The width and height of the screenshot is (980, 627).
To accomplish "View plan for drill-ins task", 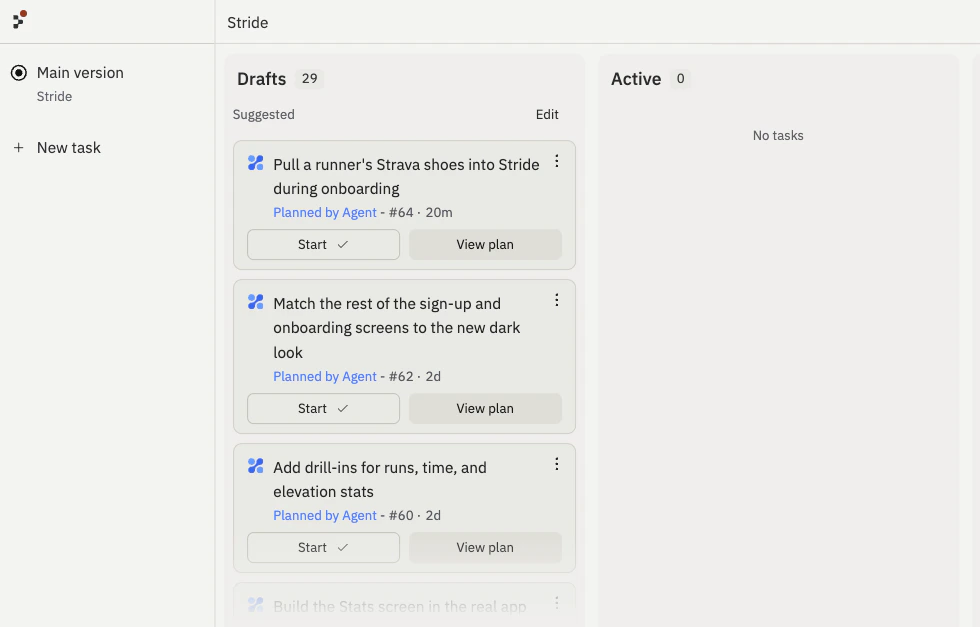I will point(485,548).
